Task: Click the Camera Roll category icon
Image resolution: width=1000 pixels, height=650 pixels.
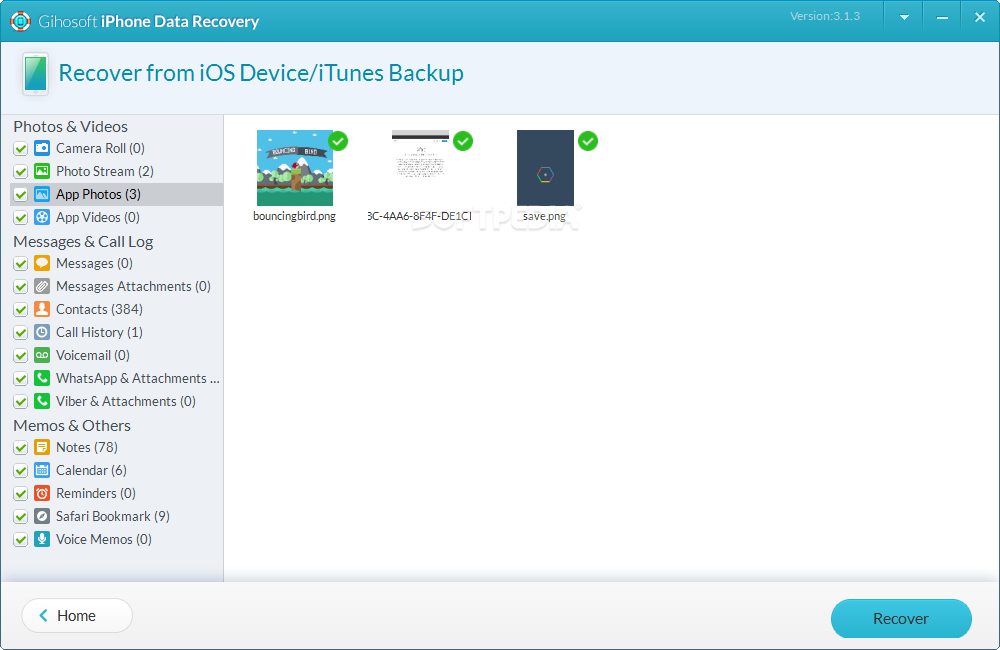Action: tap(42, 148)
